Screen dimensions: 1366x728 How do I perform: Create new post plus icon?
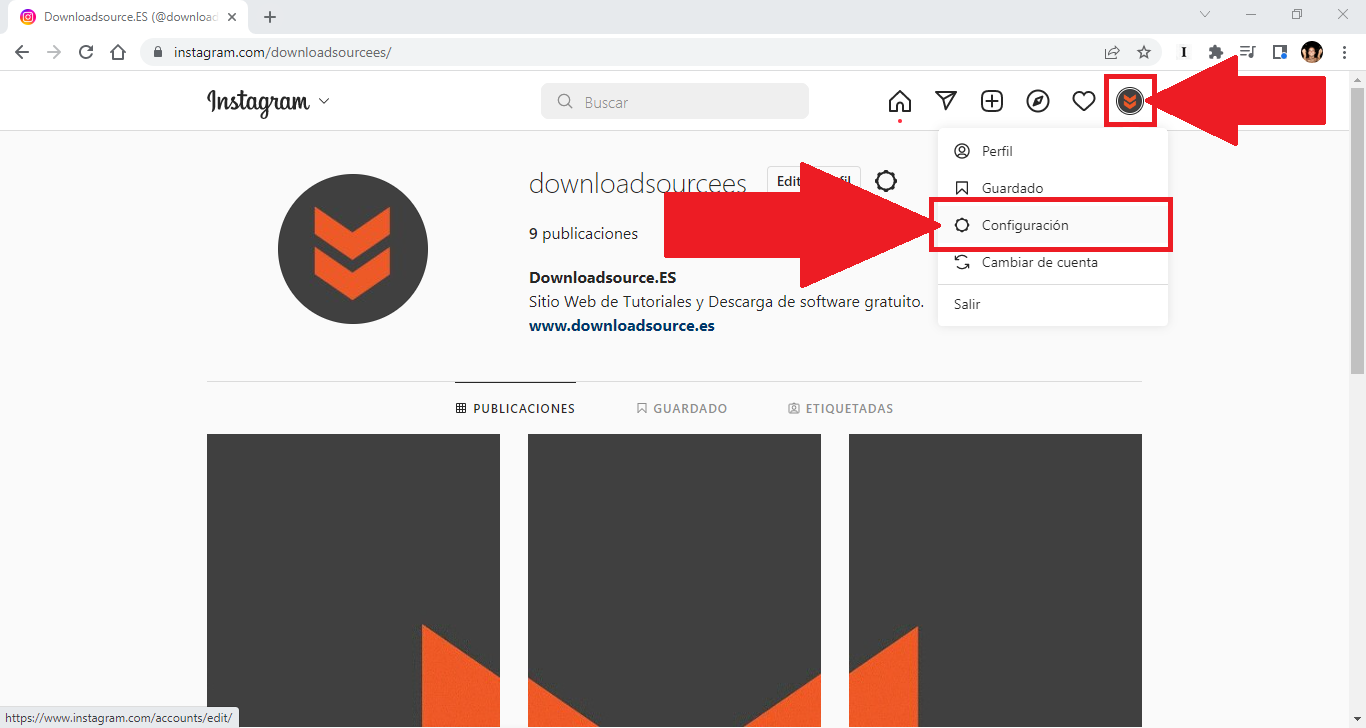click(x=992, y=101)
